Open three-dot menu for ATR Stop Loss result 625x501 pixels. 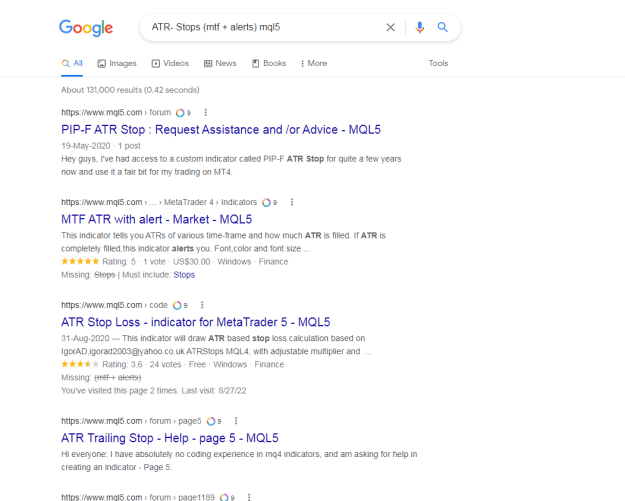[x=202, y=305]
